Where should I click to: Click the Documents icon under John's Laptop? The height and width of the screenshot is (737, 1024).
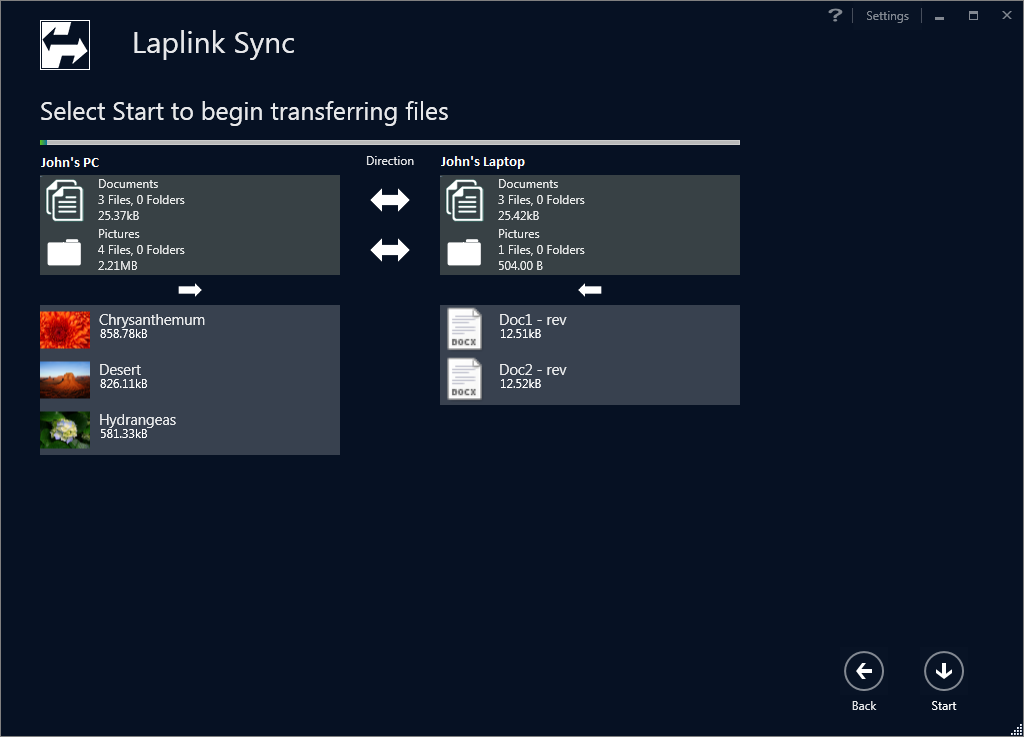(464, 200)
